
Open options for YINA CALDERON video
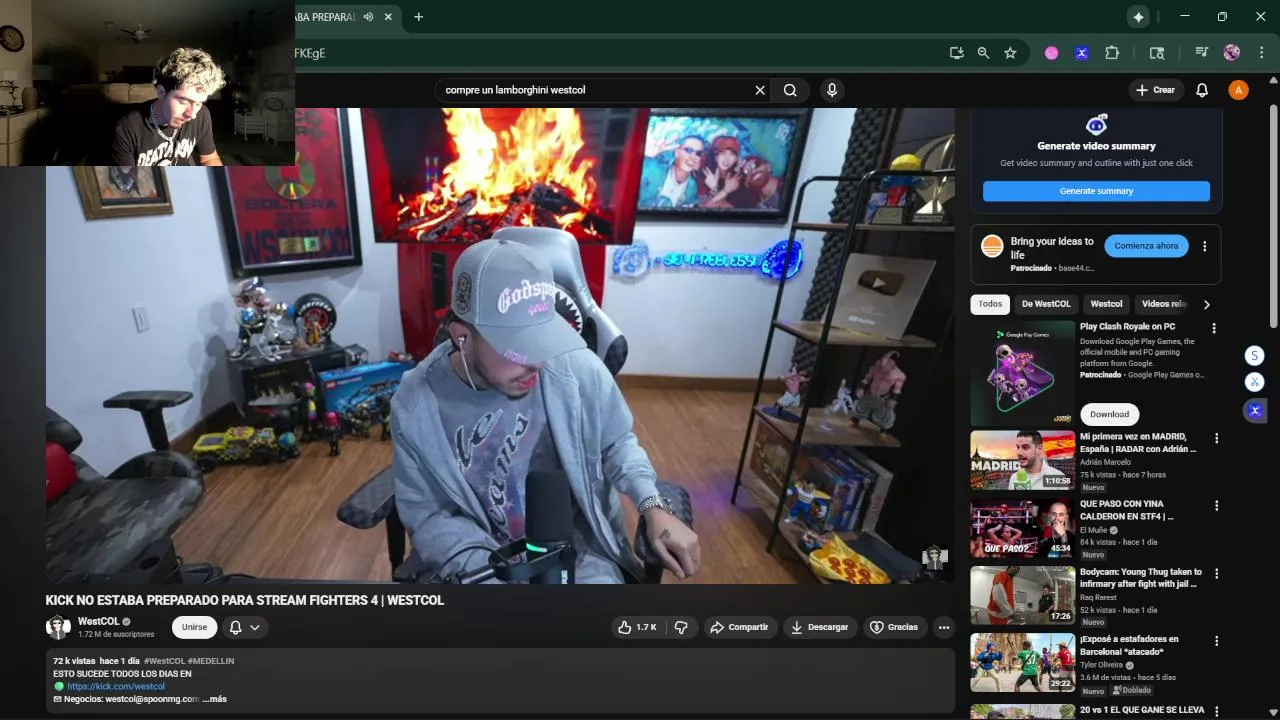point(1216,506)
